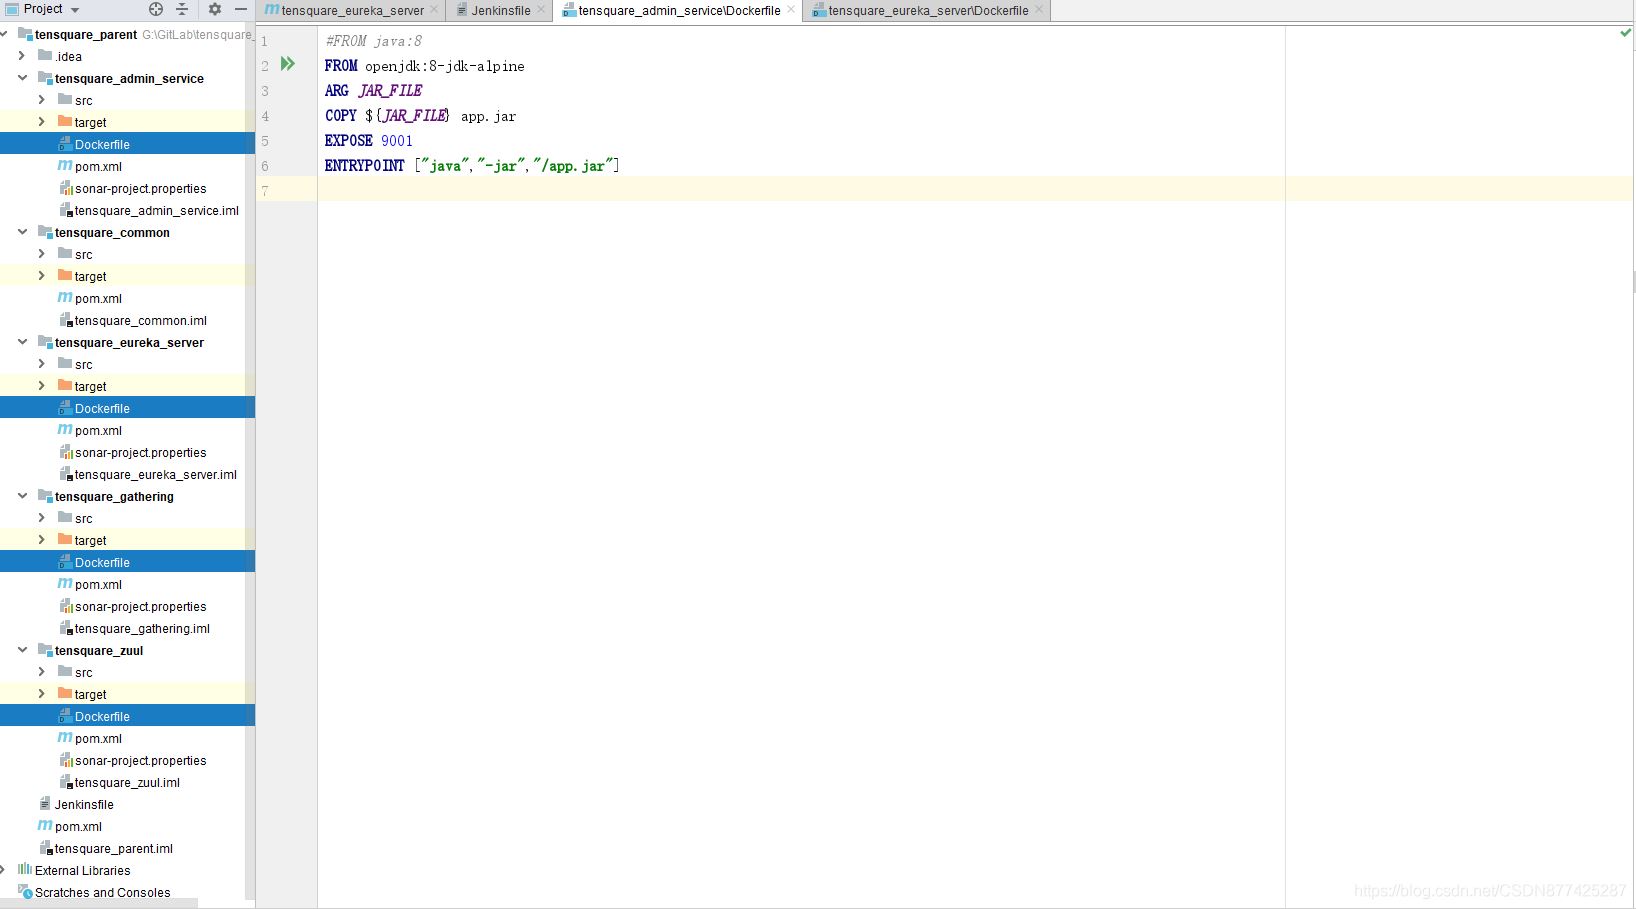The width and height of the screenshot is (1636, 909).
Task: Close the tensquare_admin_service\Dockerfile tab
Action: (x=791, y=10)
